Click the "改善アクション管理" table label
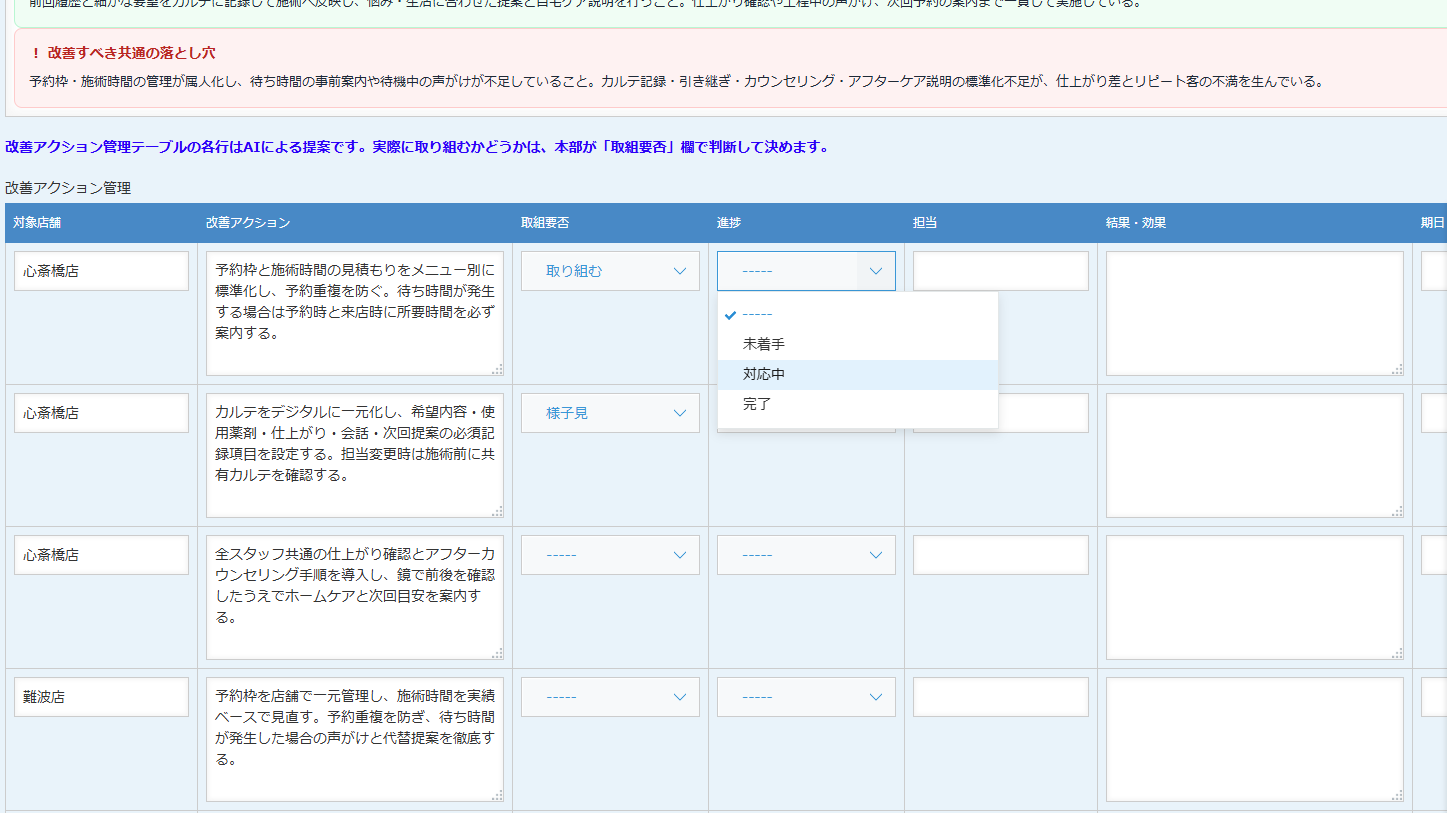This screenshot has height=813, width=1447. (x=68, y=188)
